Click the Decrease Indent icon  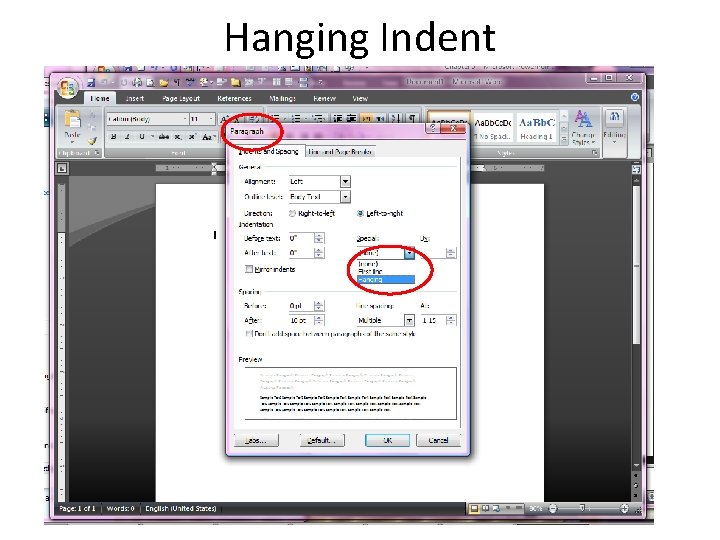tap(338, 118)
